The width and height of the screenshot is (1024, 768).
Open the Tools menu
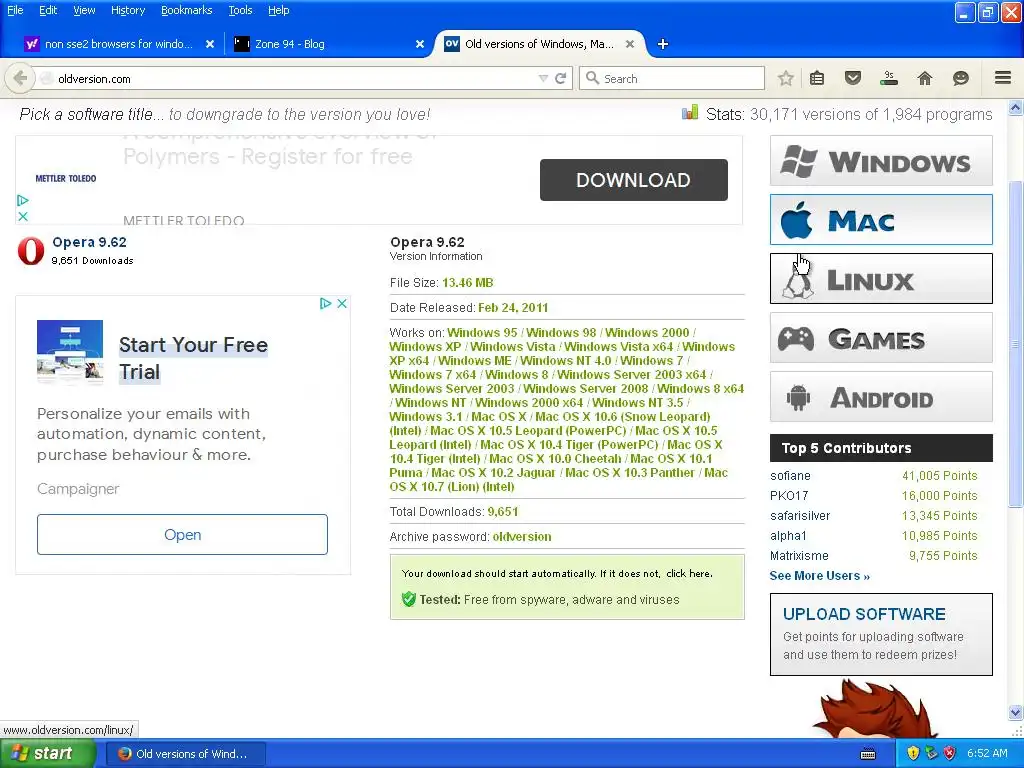click(x=240, y=10)
